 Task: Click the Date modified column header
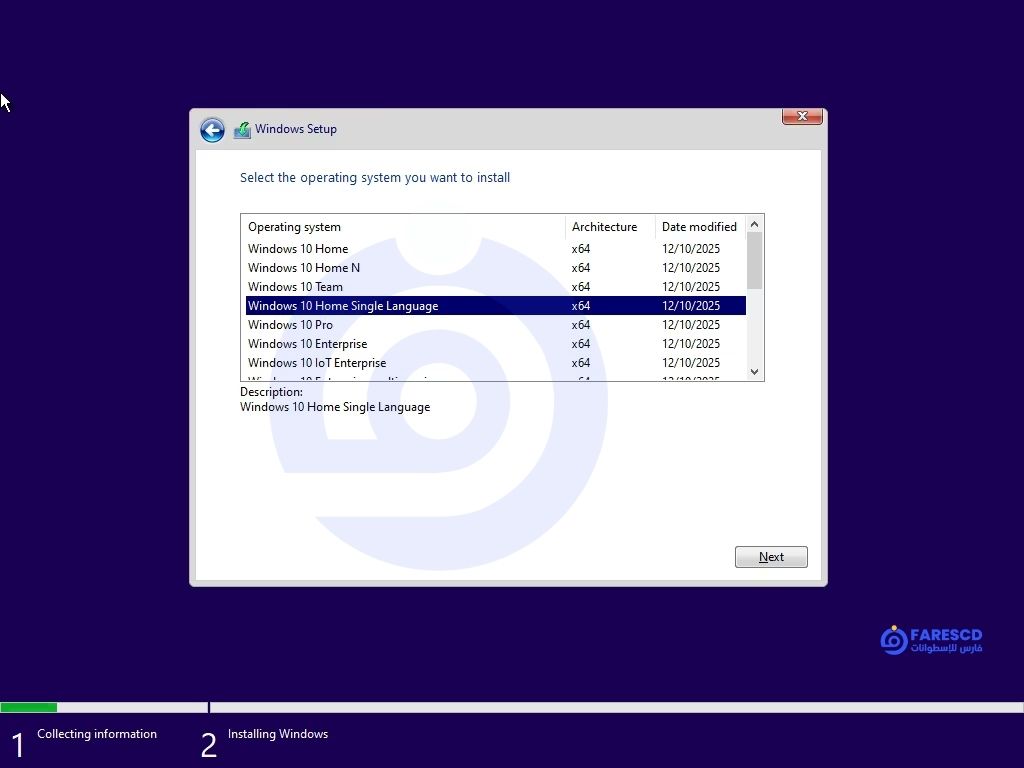tap(699, 227)
